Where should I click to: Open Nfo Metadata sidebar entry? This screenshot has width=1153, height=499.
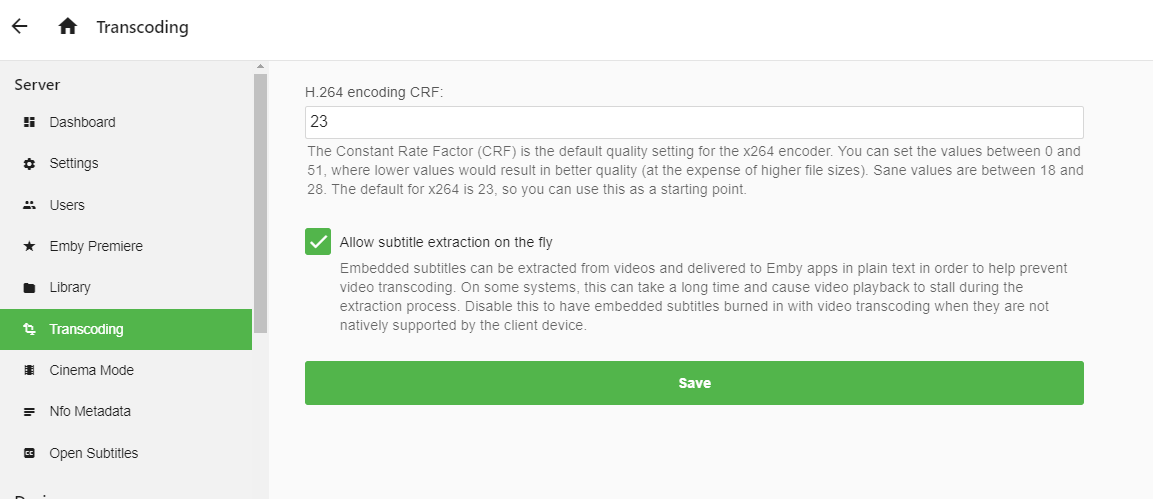(x=90, y=411)
